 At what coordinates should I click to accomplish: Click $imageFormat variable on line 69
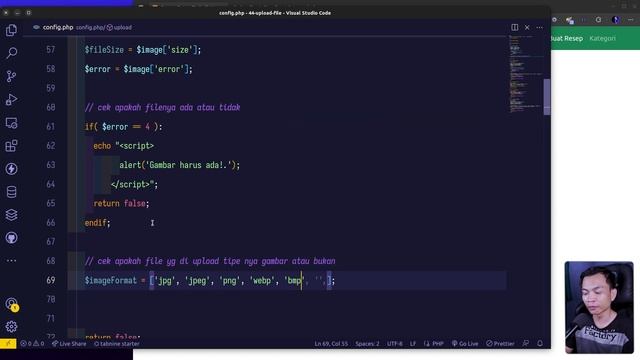click(x=111, y=280)
